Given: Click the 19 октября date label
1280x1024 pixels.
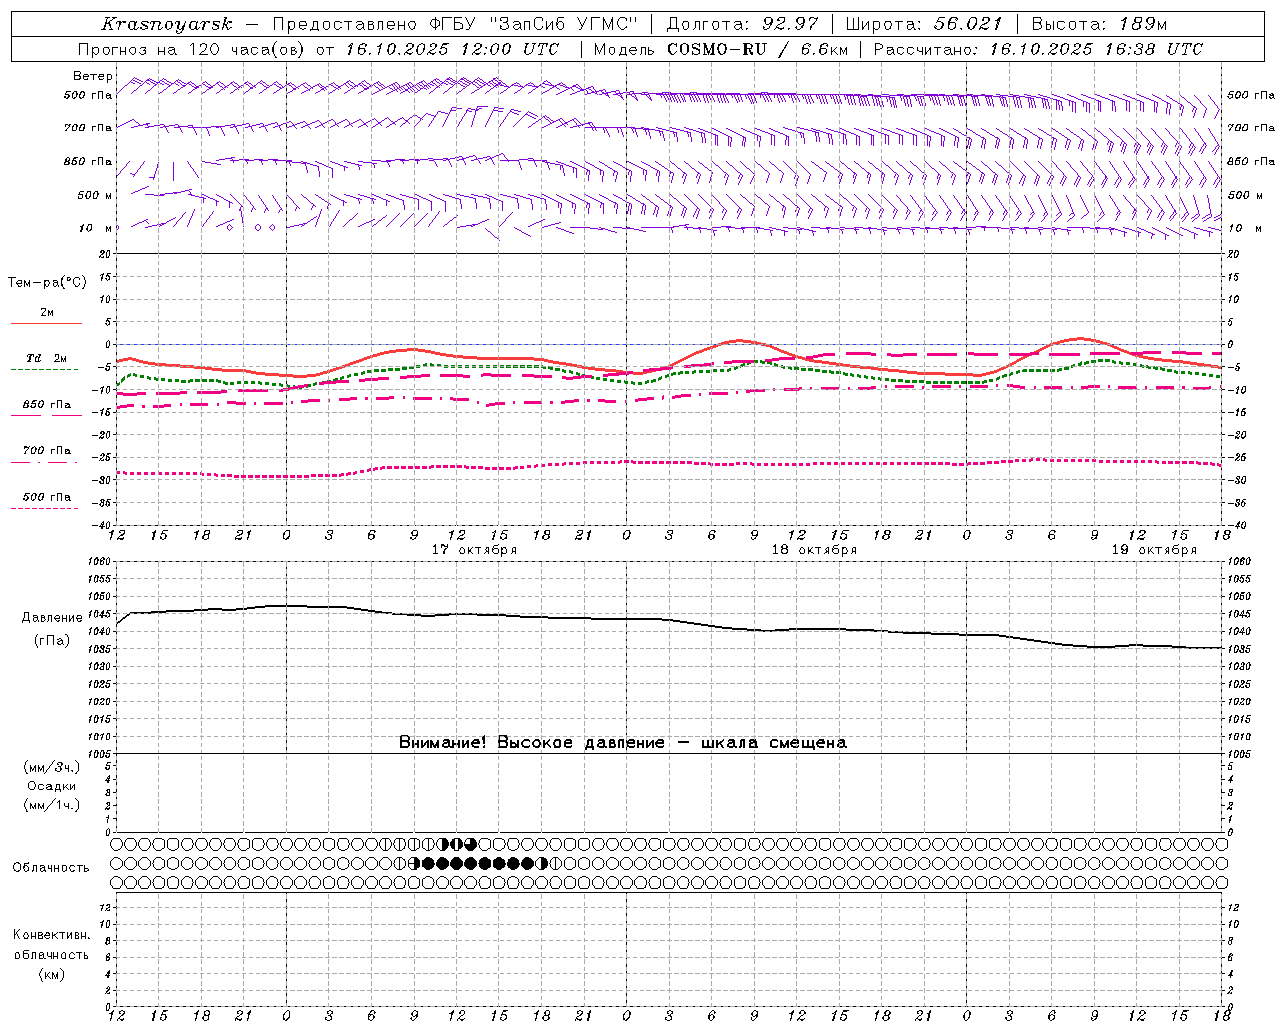Looking at the screenshot, I should 1154,550.
